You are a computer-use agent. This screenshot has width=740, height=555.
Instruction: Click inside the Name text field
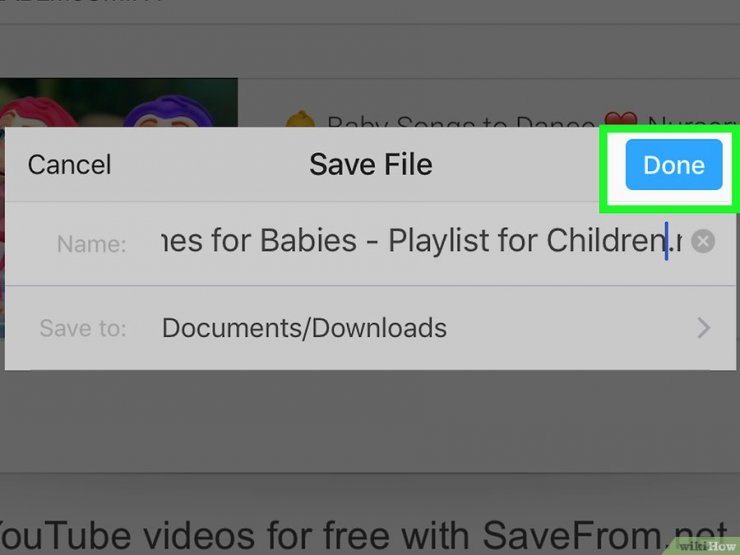tap(421, 242)
